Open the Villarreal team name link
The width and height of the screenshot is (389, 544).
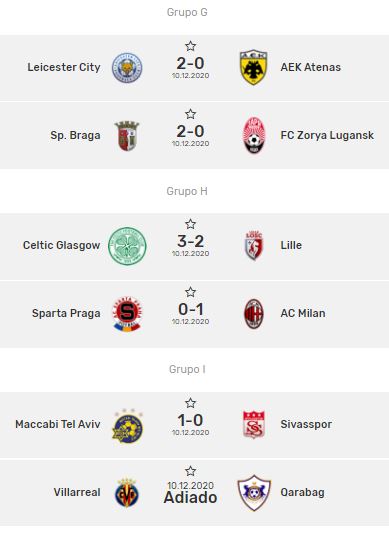coord(77,492)
